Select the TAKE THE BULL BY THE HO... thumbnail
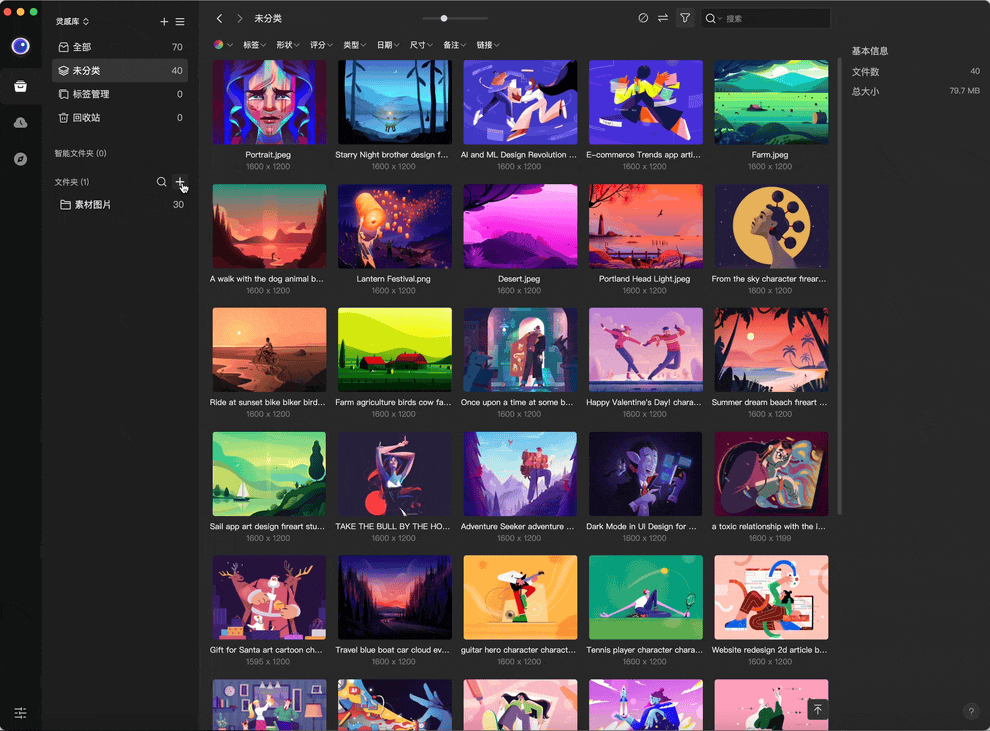 (x=395, y=474)
